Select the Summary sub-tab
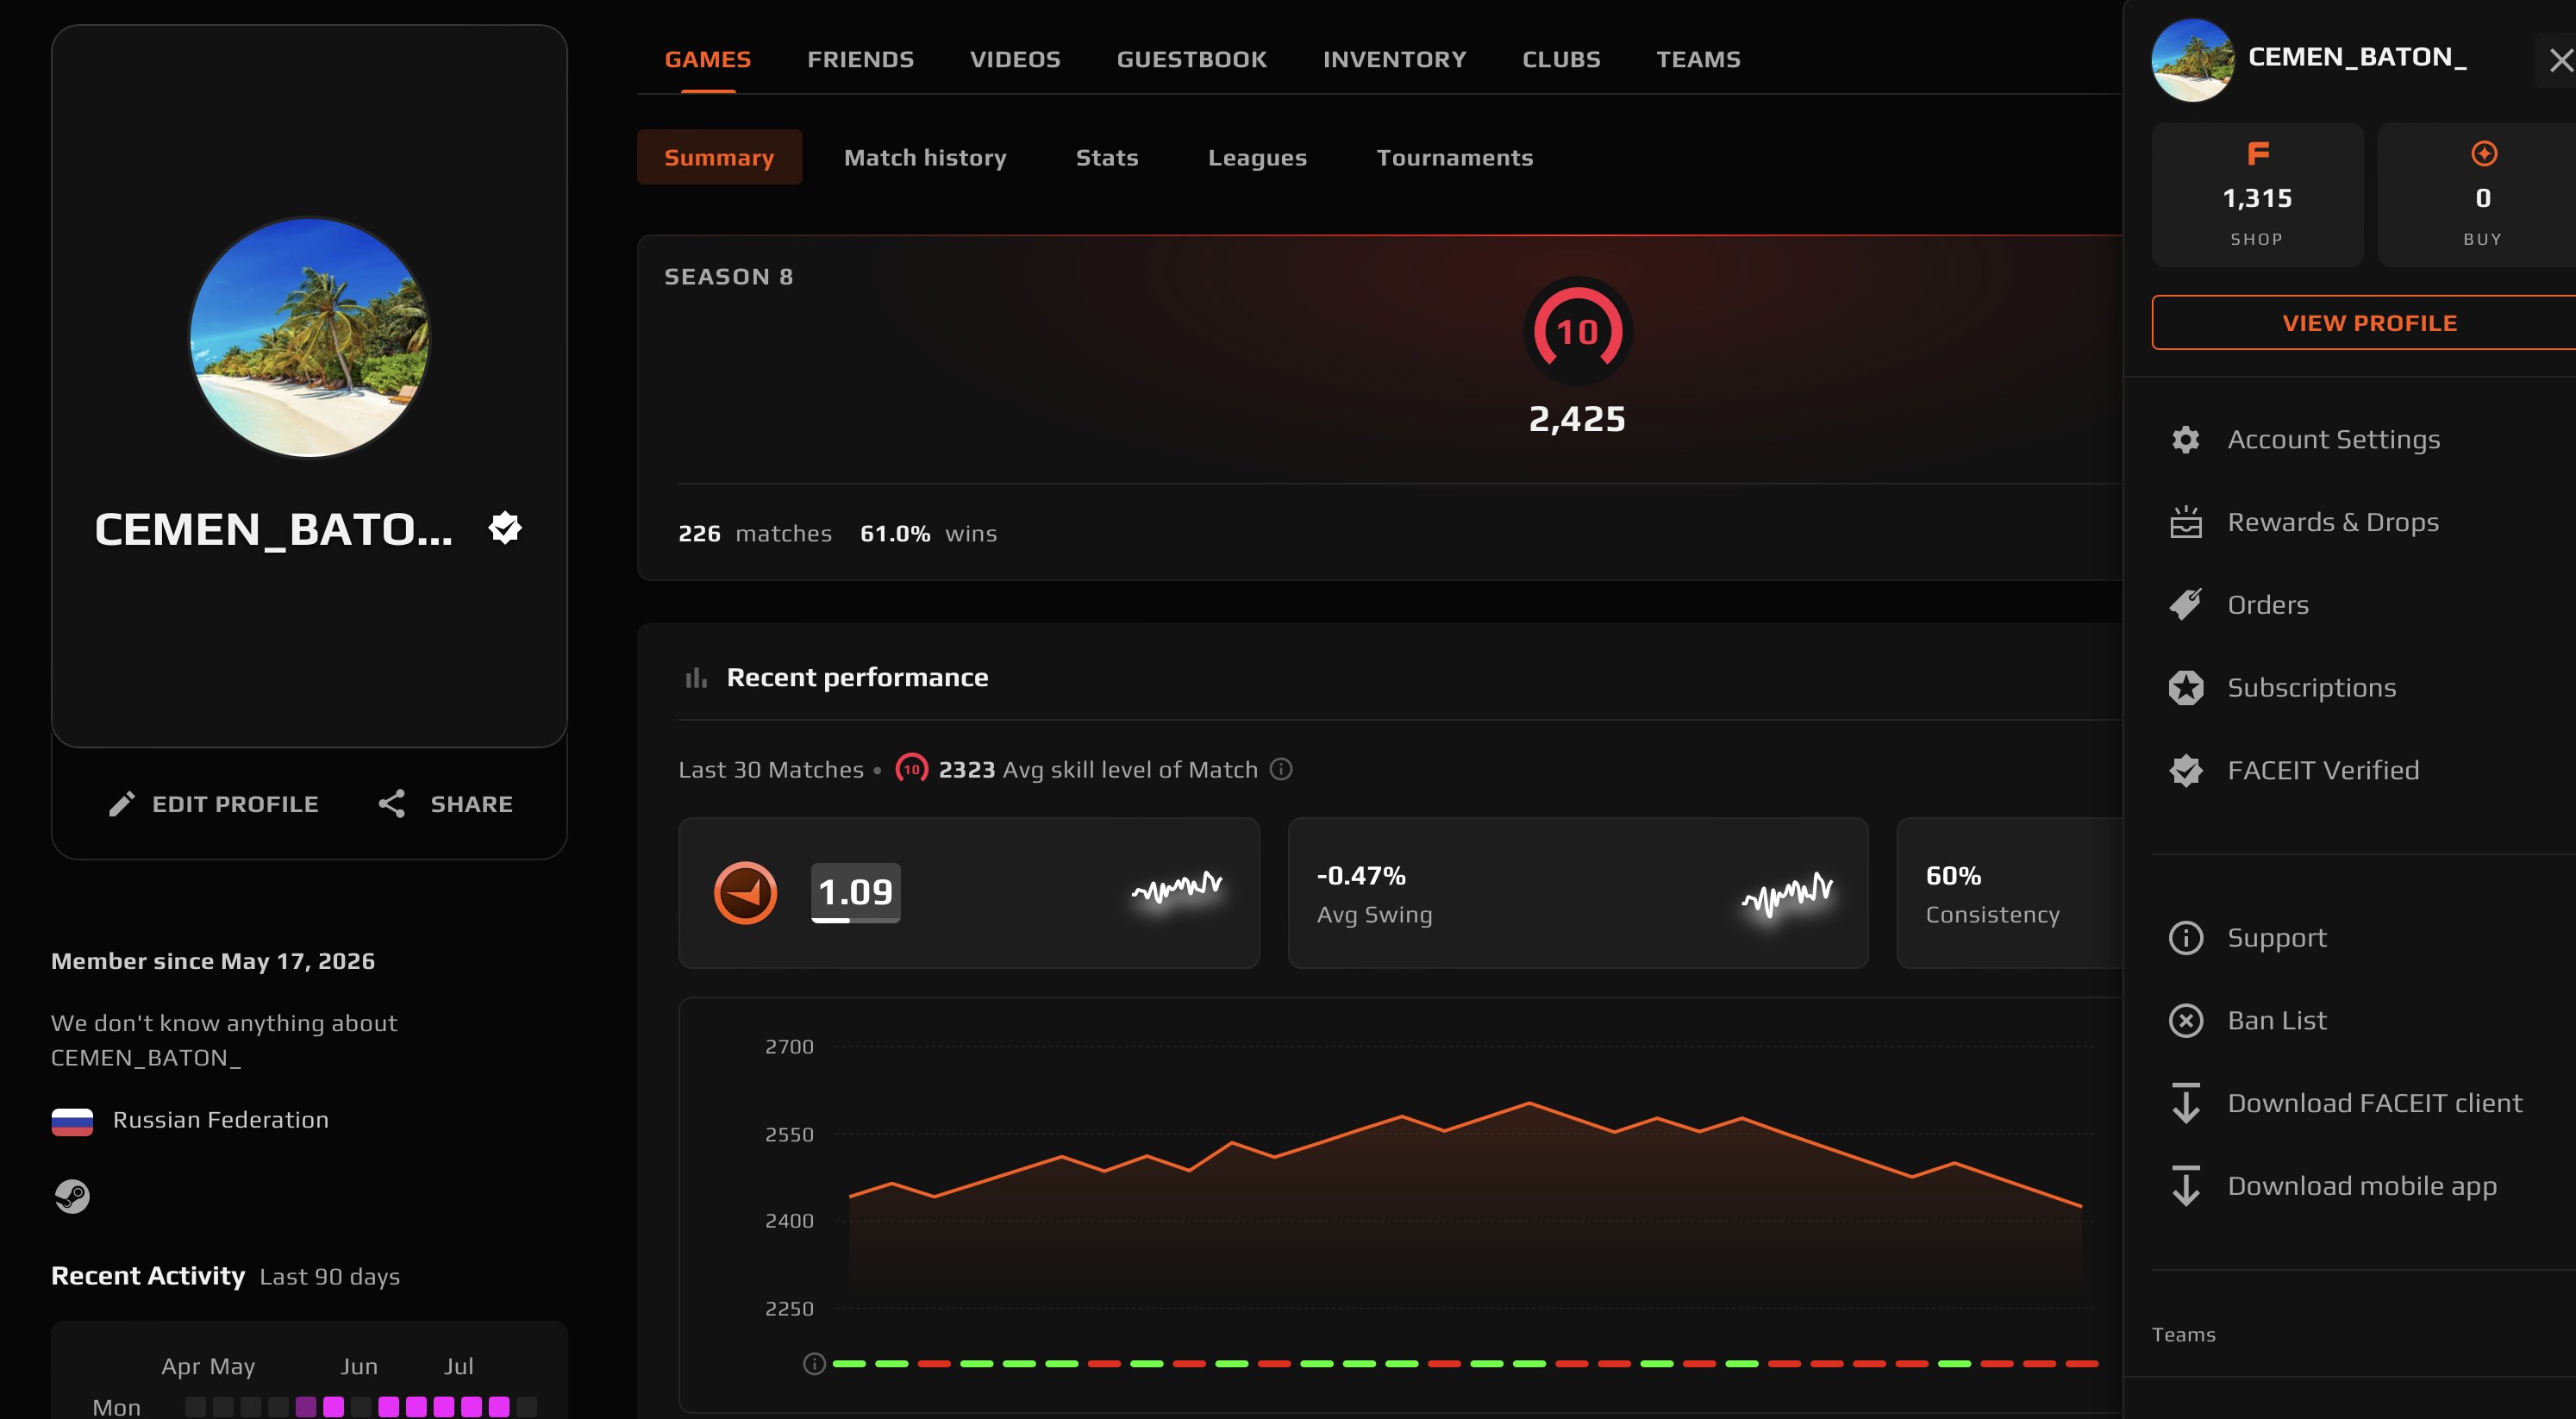Viewport: 2576px width, 1419px height. pyautogui.click(x=719, y=157)
